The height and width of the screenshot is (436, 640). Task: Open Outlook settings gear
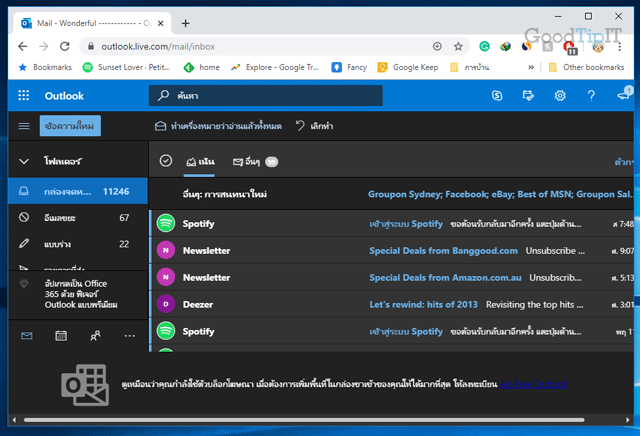tap(560, 96)
